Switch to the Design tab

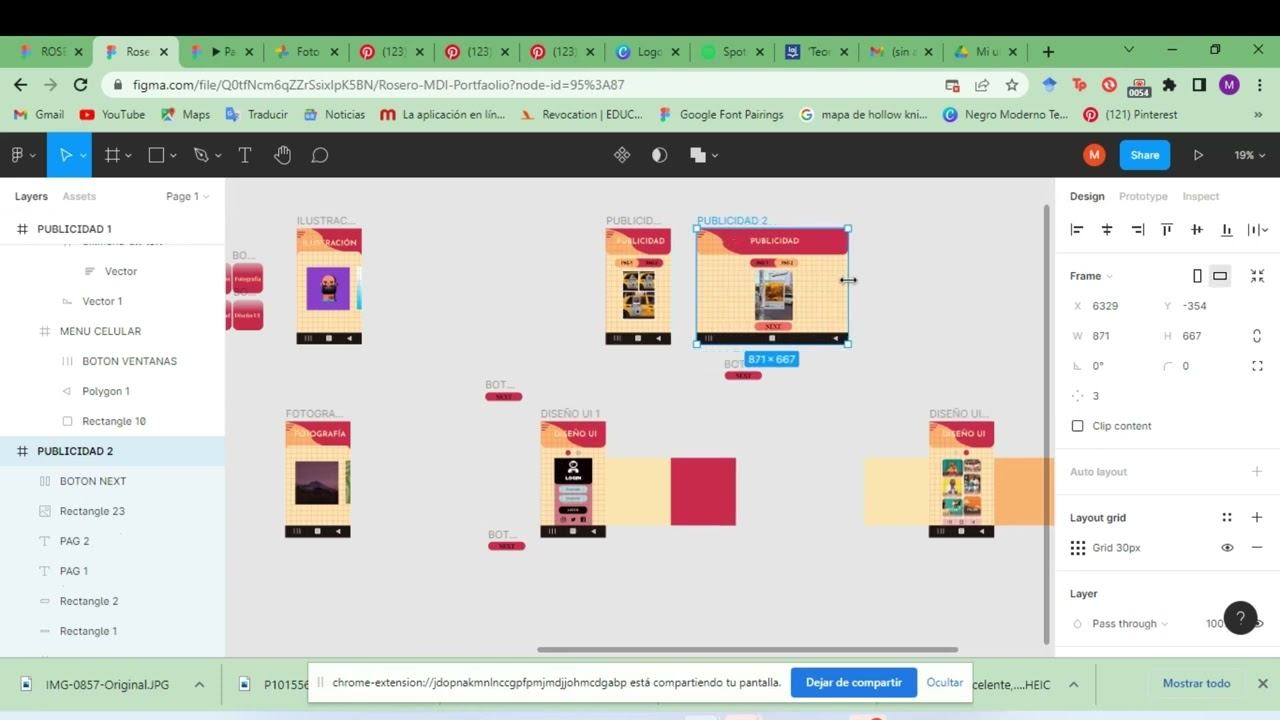(1087, 196)
